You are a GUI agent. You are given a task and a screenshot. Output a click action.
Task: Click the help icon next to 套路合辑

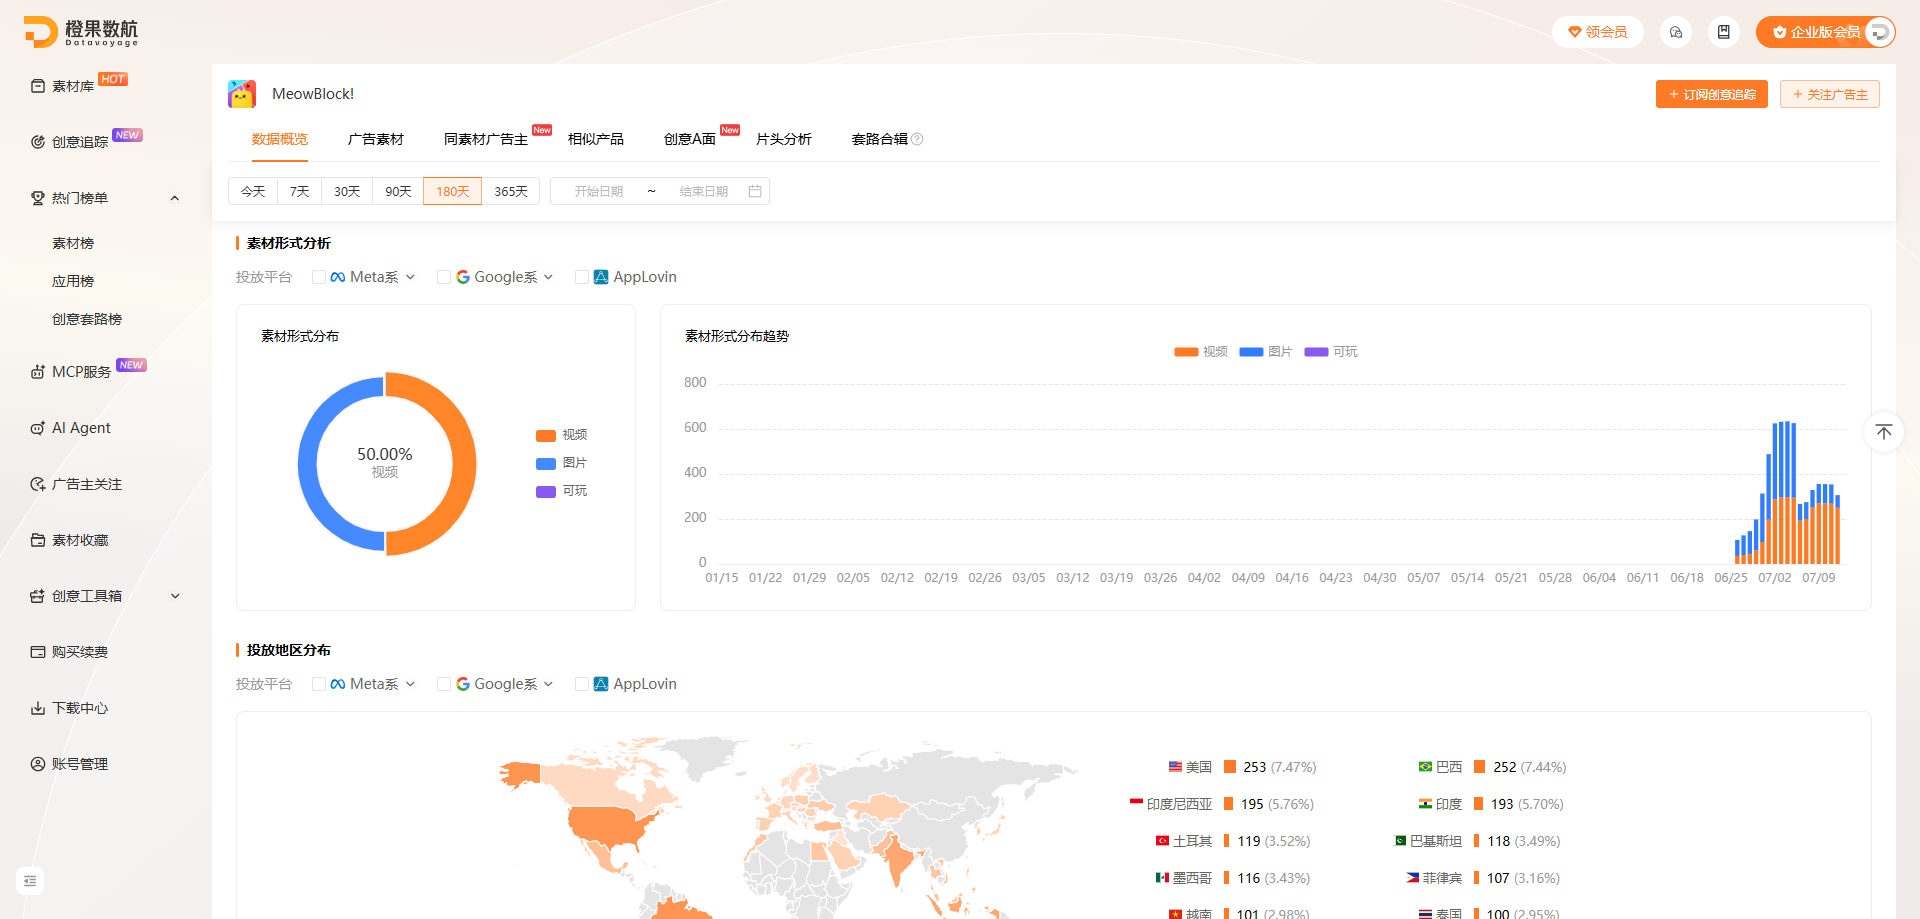point(917,139)
